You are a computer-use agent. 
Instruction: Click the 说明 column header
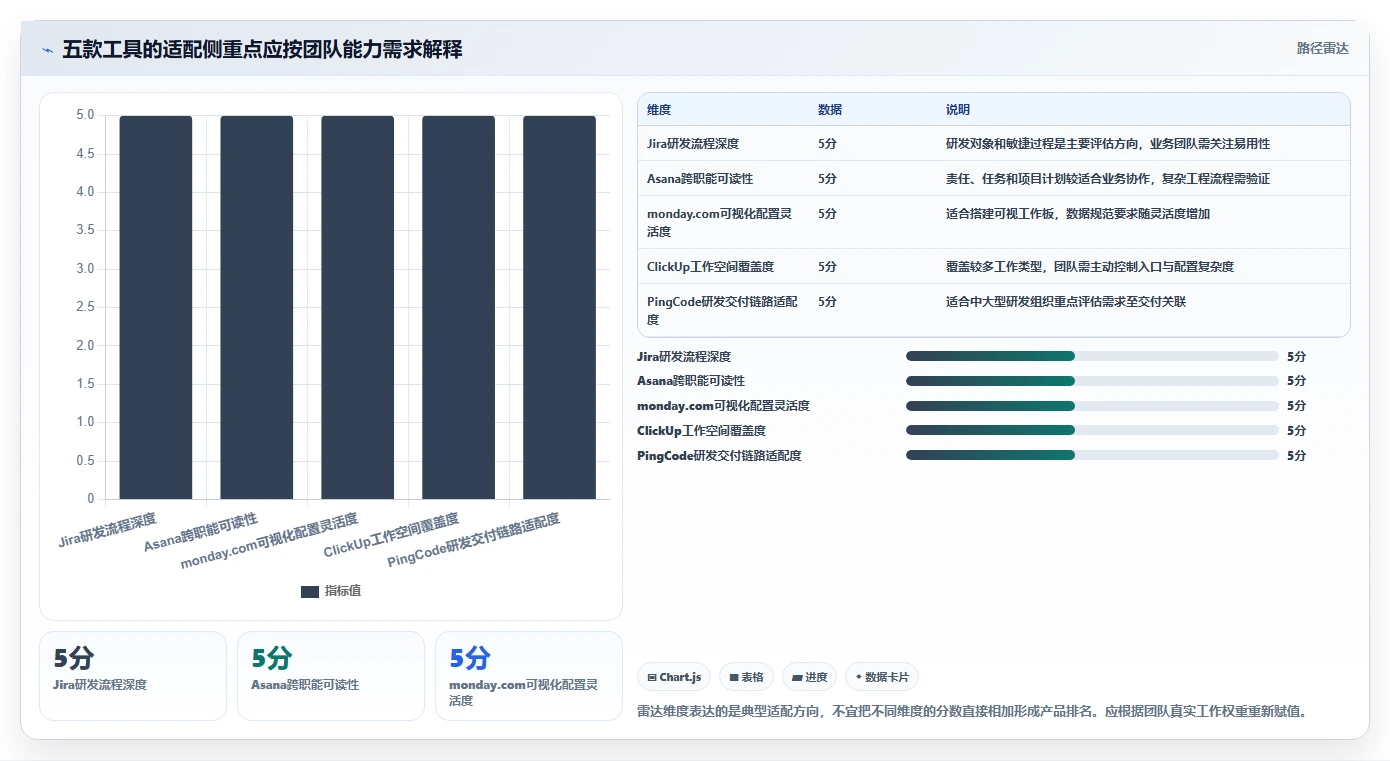[x=958, y=110]
